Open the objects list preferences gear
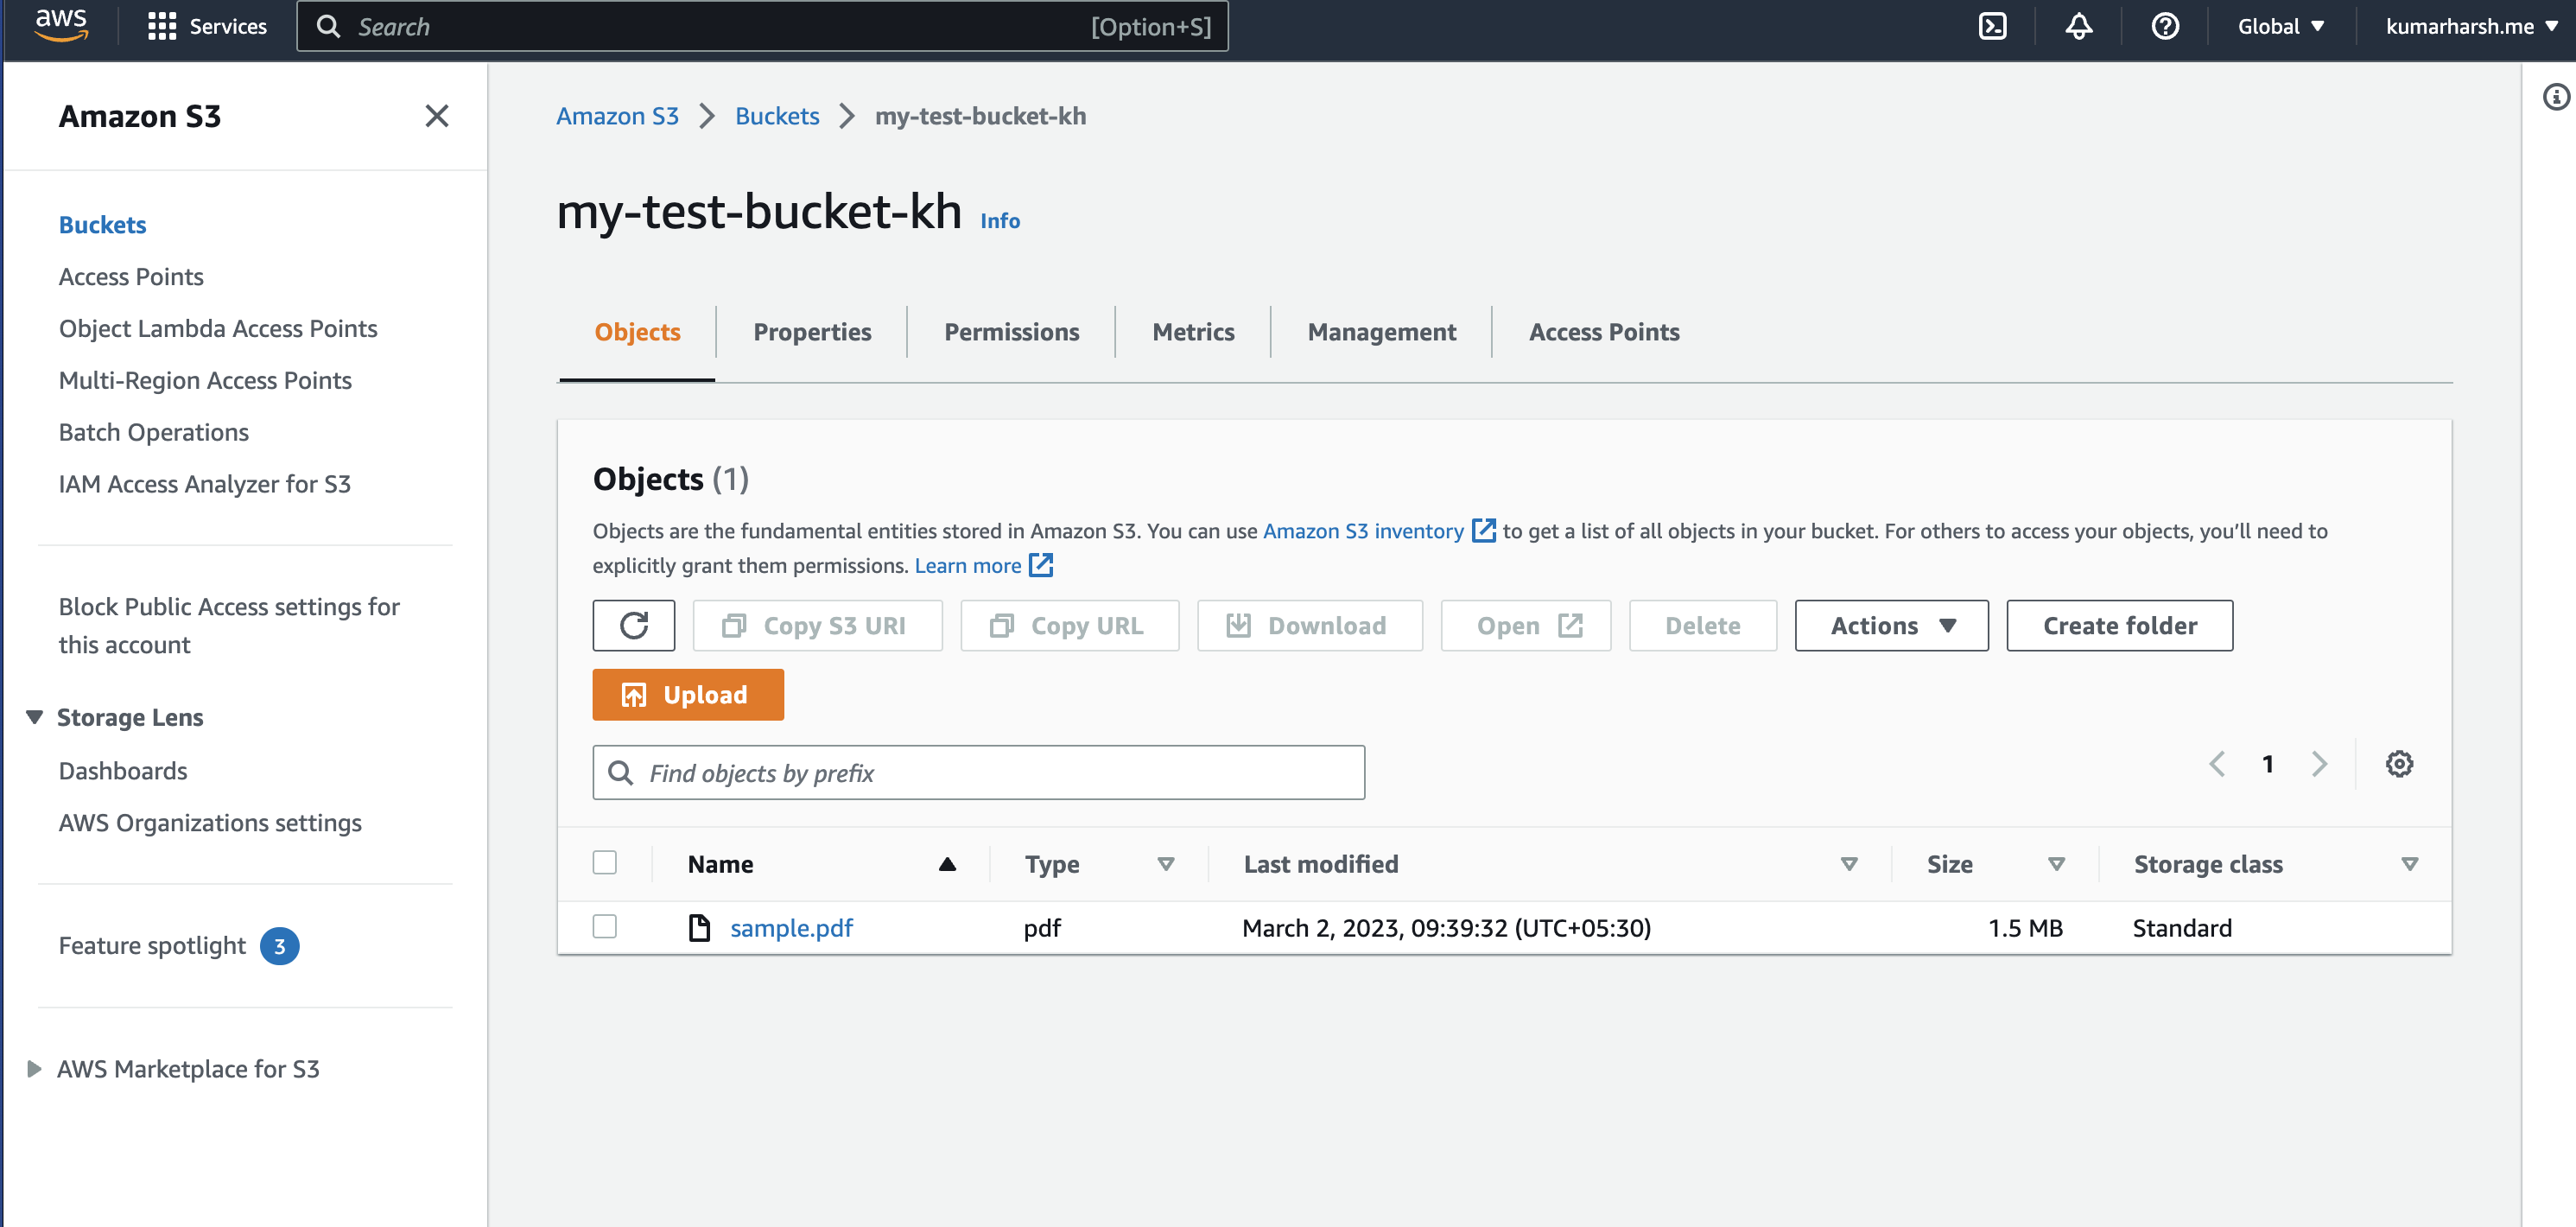Image resolution: width=2576 pixels, height=1227 pixels. pyautogui.click(x=2399, y=763)
